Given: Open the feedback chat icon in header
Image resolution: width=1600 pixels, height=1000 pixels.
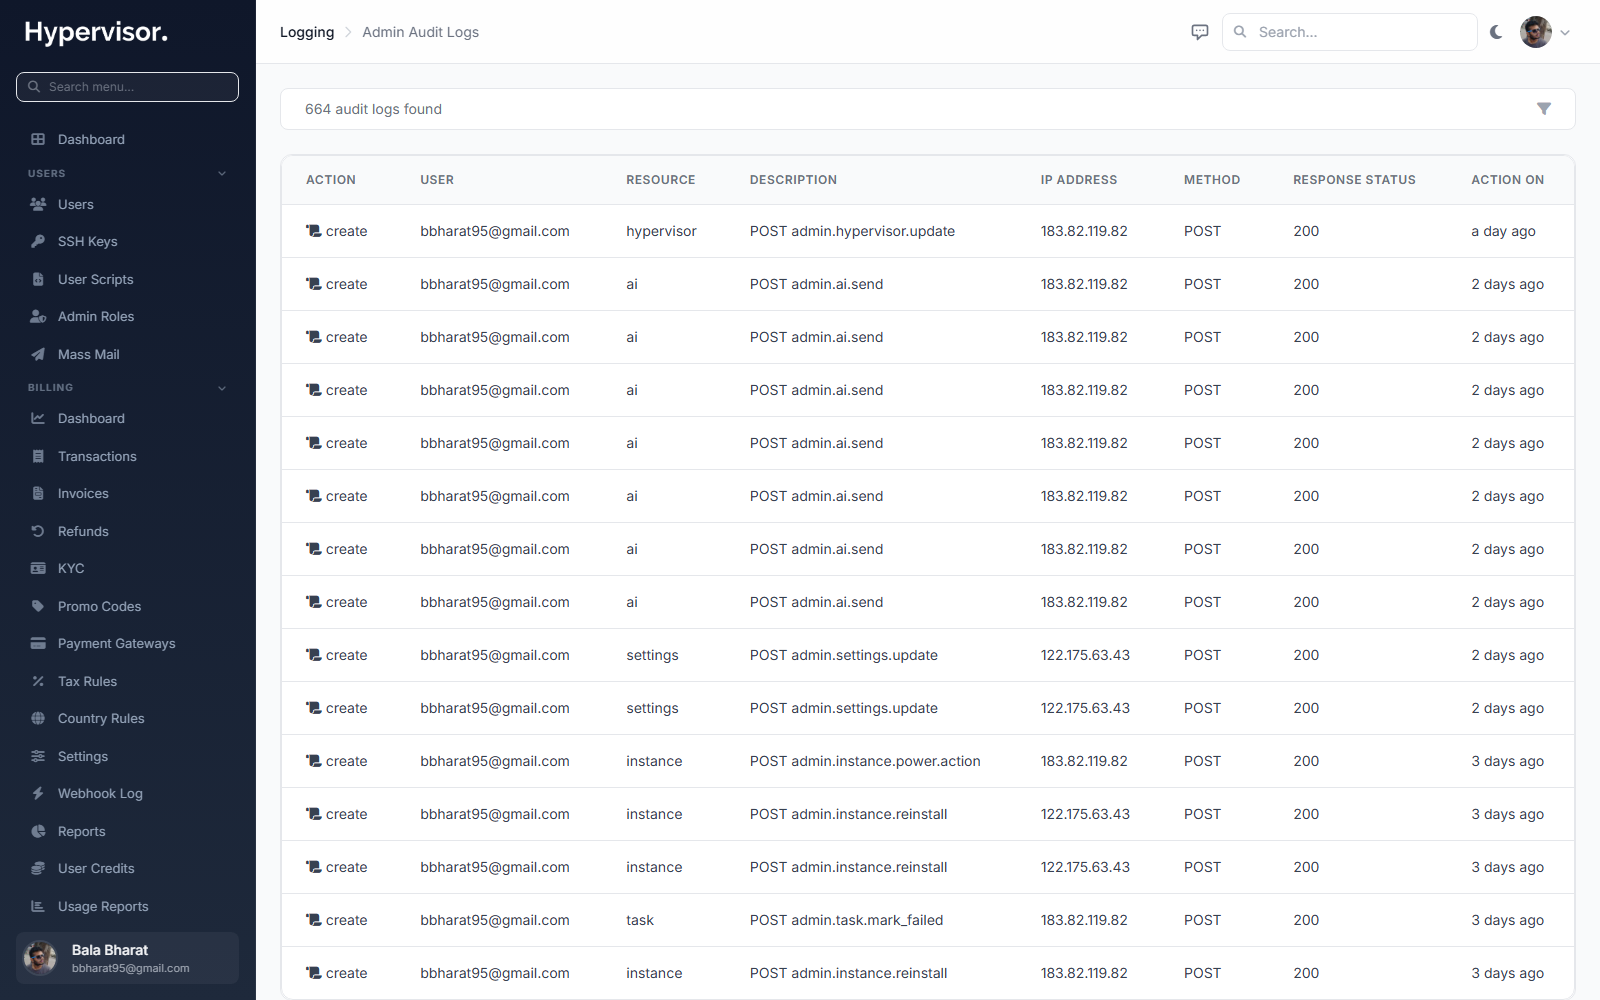Looking at the screenshot, I should tap(1200, 32).
